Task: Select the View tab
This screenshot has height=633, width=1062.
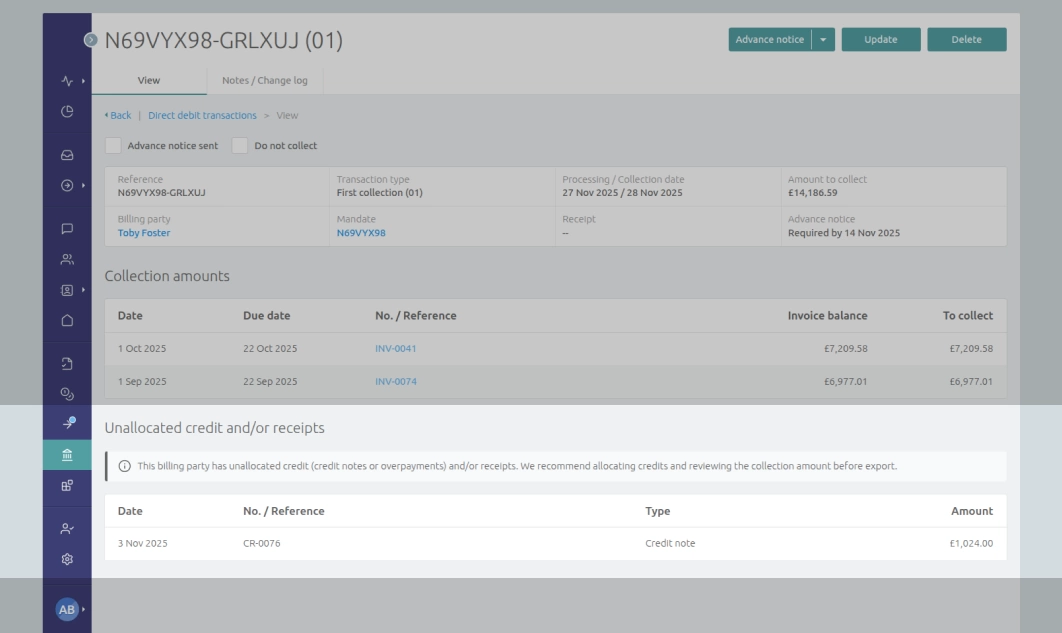Action: 147,81
